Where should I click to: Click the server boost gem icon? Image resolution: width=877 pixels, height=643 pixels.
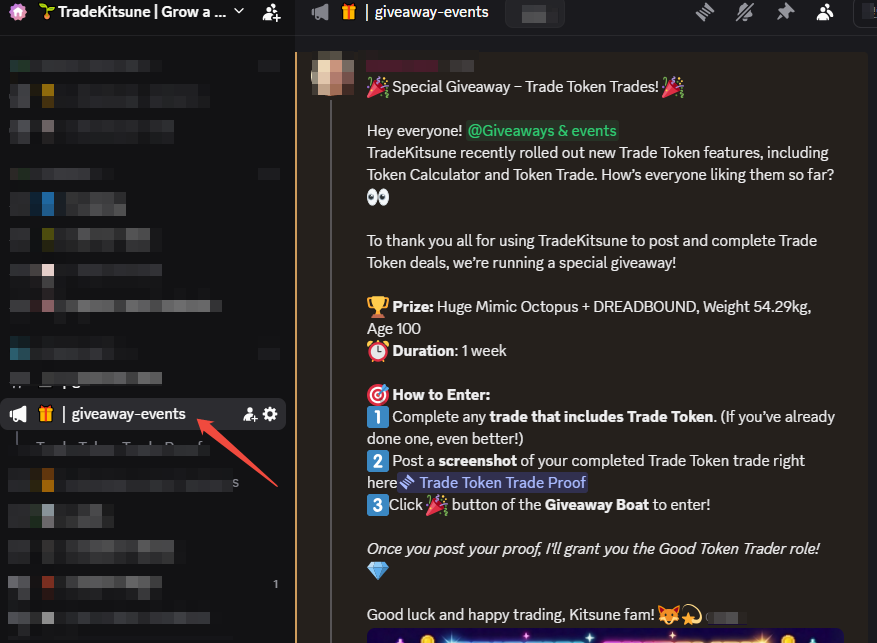coord(18,12)
